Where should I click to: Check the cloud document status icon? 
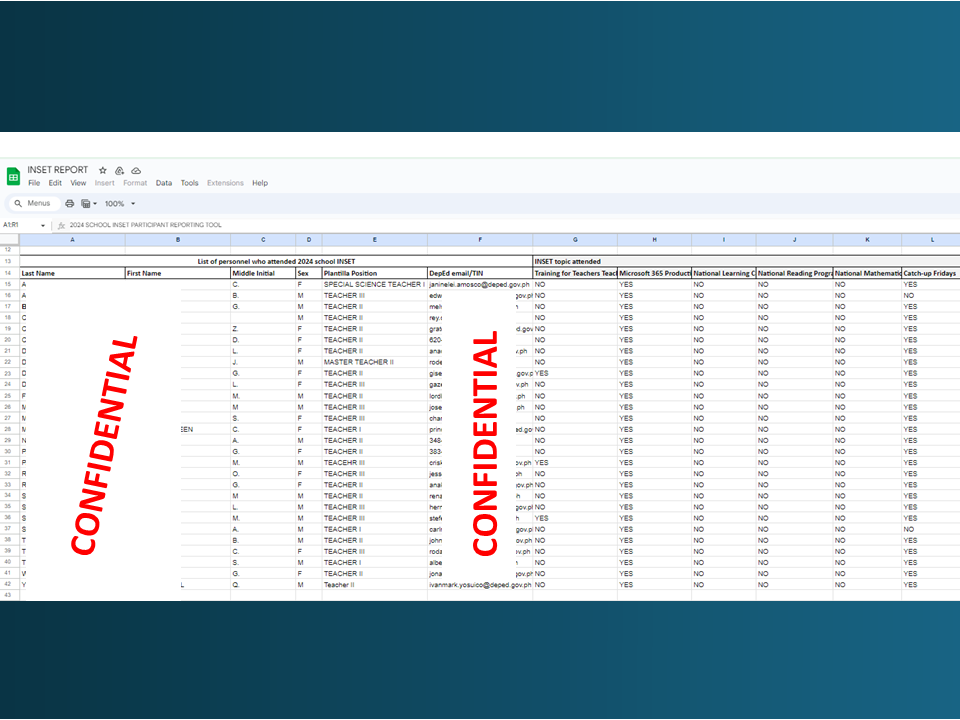click(x=136, y=170)
